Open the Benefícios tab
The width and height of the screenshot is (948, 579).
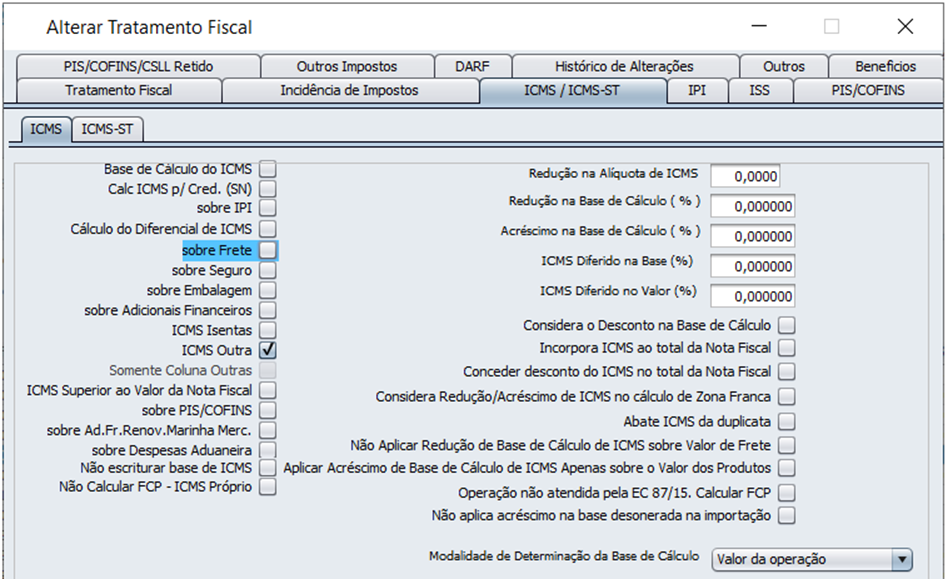click(885, 66)
